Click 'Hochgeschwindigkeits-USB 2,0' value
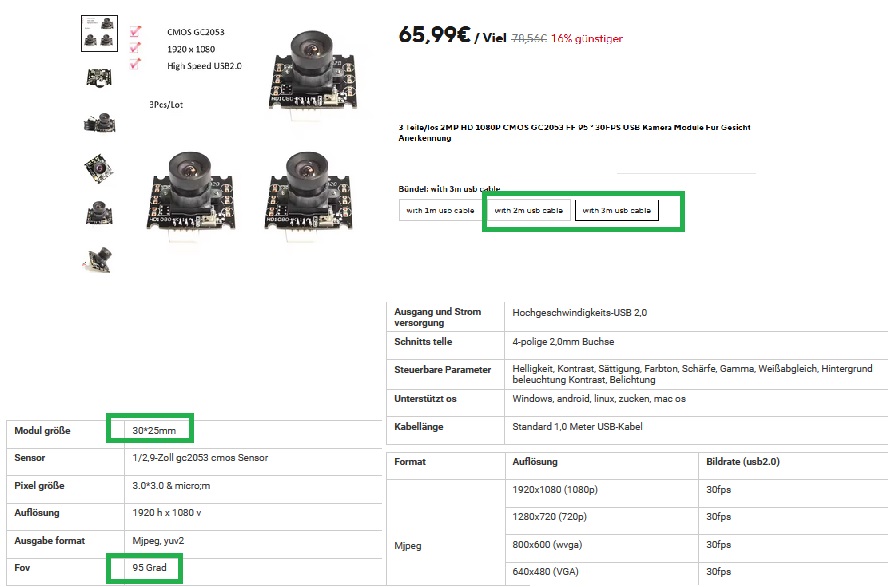This screenshot has width=895, height=587. (580, 312)
